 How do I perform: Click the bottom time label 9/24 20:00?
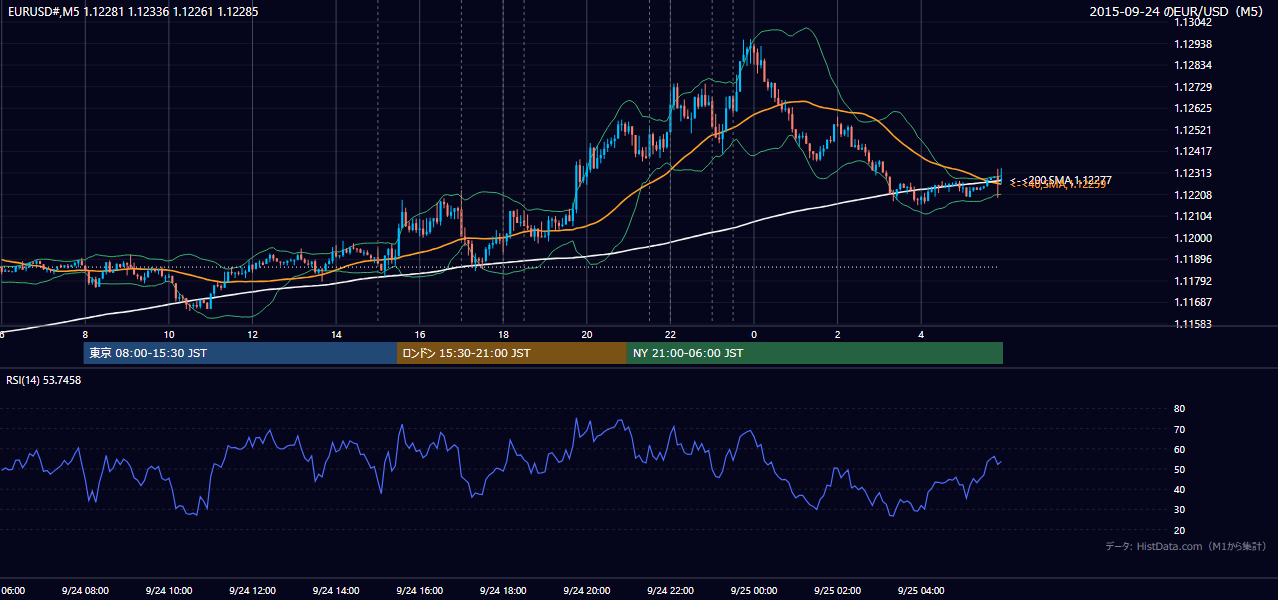[586, 590]
